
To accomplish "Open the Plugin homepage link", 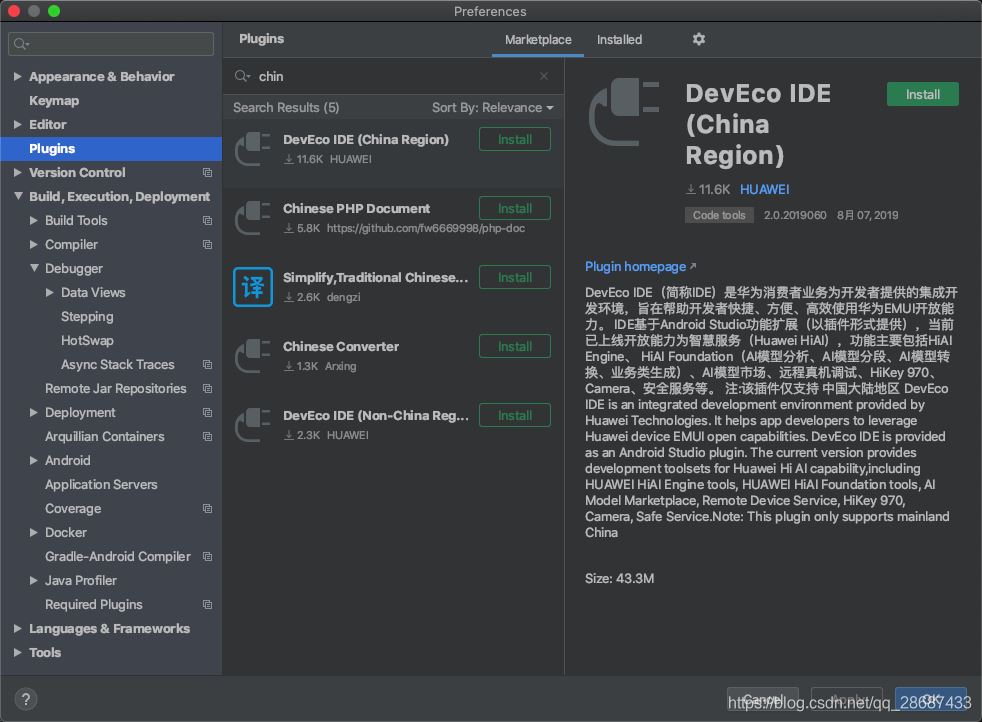I will tap(635, 266).
